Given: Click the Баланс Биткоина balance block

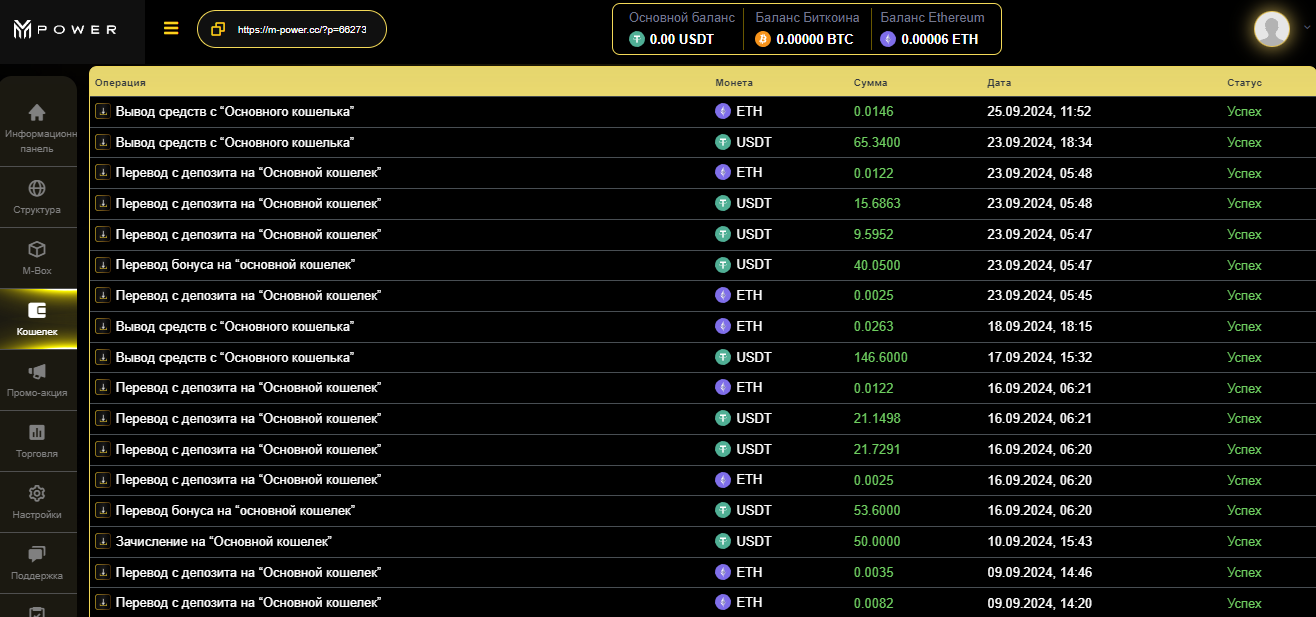Looking at the screenshot, I should tap(806, 29).
